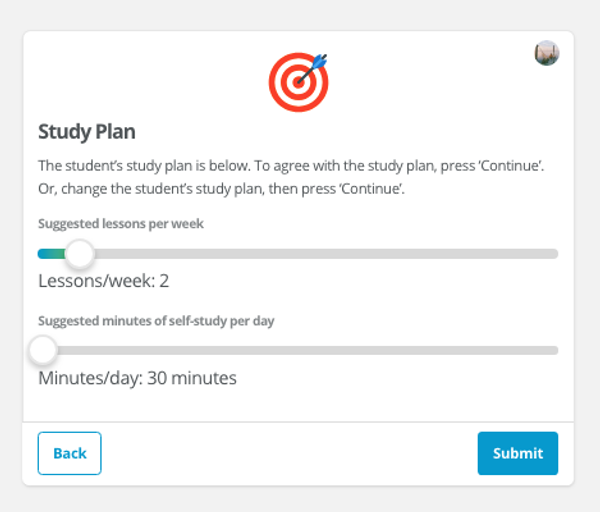Click the 'Suggested minutes of self-study per day' label
Screen dimensions: 600x512
click(x=156, y=321)
